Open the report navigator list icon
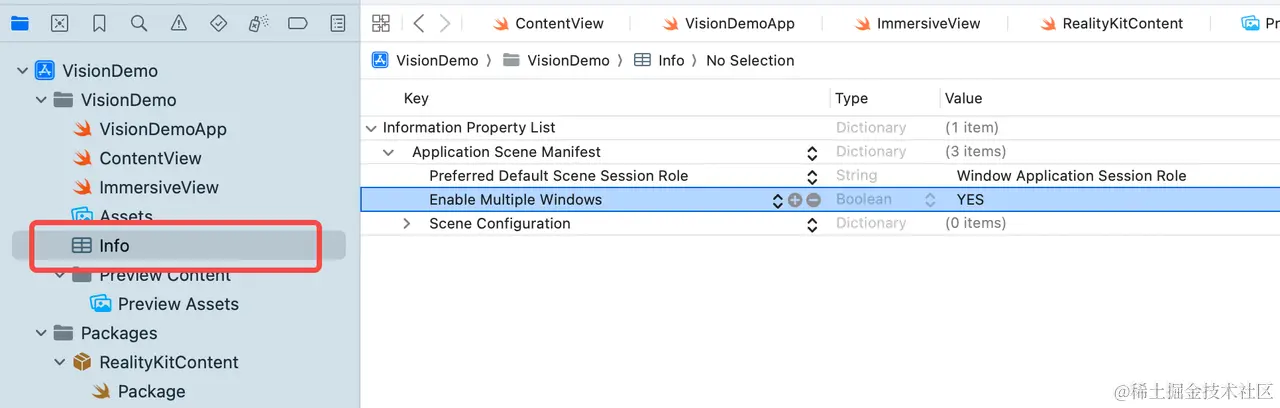The width and height of the screenshot is (1280, 408). coord(338,23)
